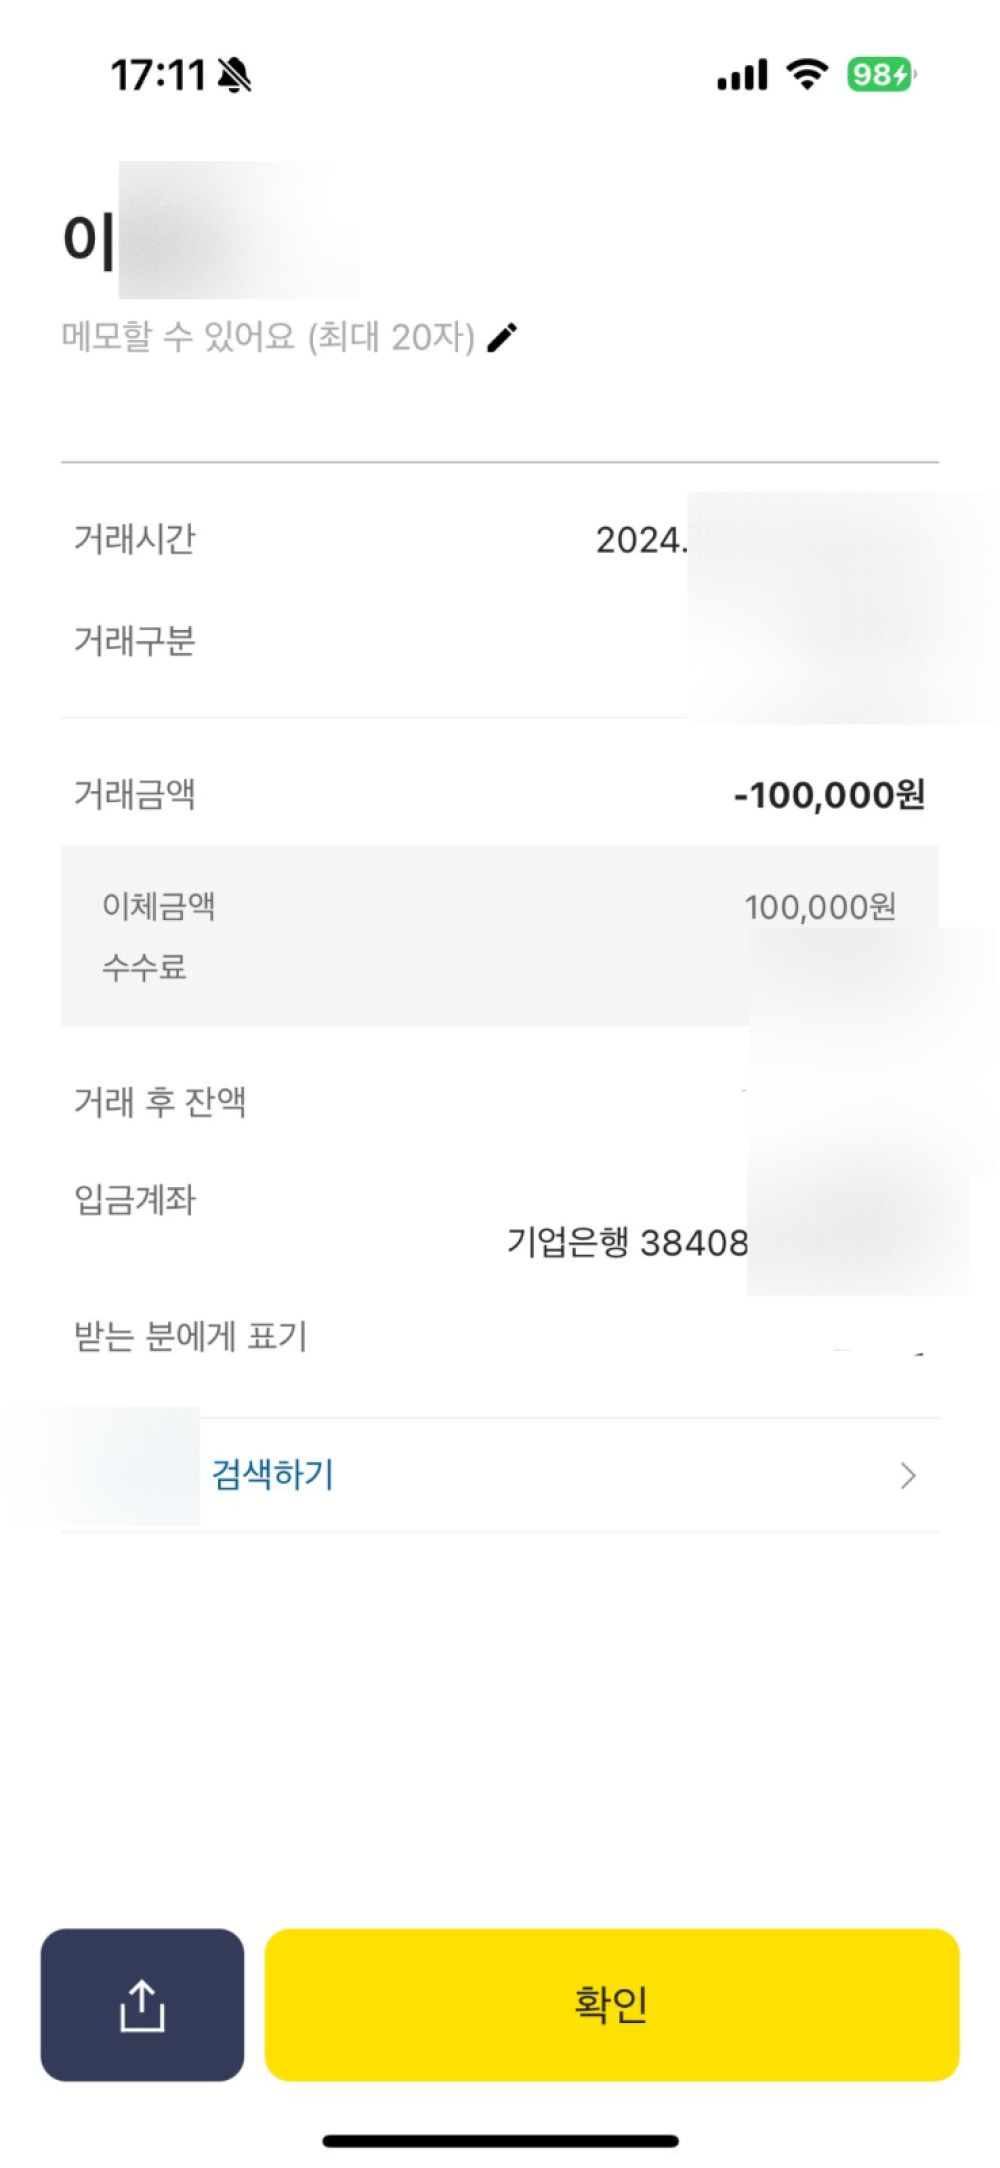Tap the 수수료 fee label
The image size is (1000, 2168).
click(x=144, y=967)
